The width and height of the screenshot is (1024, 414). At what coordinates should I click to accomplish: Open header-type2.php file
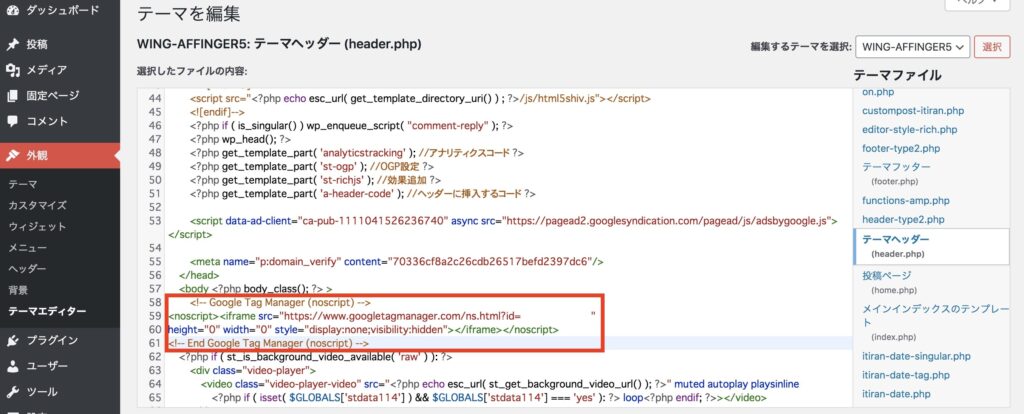tap(903, 220)
